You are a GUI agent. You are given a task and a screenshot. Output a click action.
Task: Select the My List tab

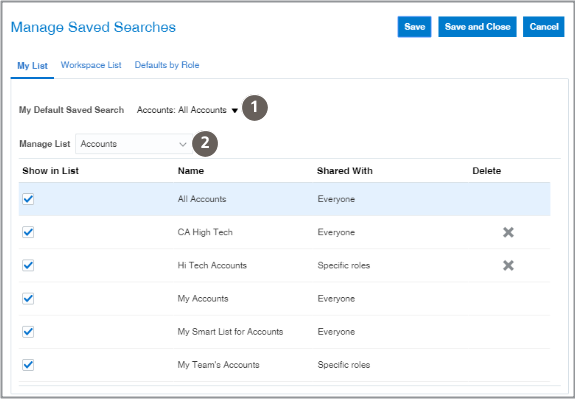[32, 66]
